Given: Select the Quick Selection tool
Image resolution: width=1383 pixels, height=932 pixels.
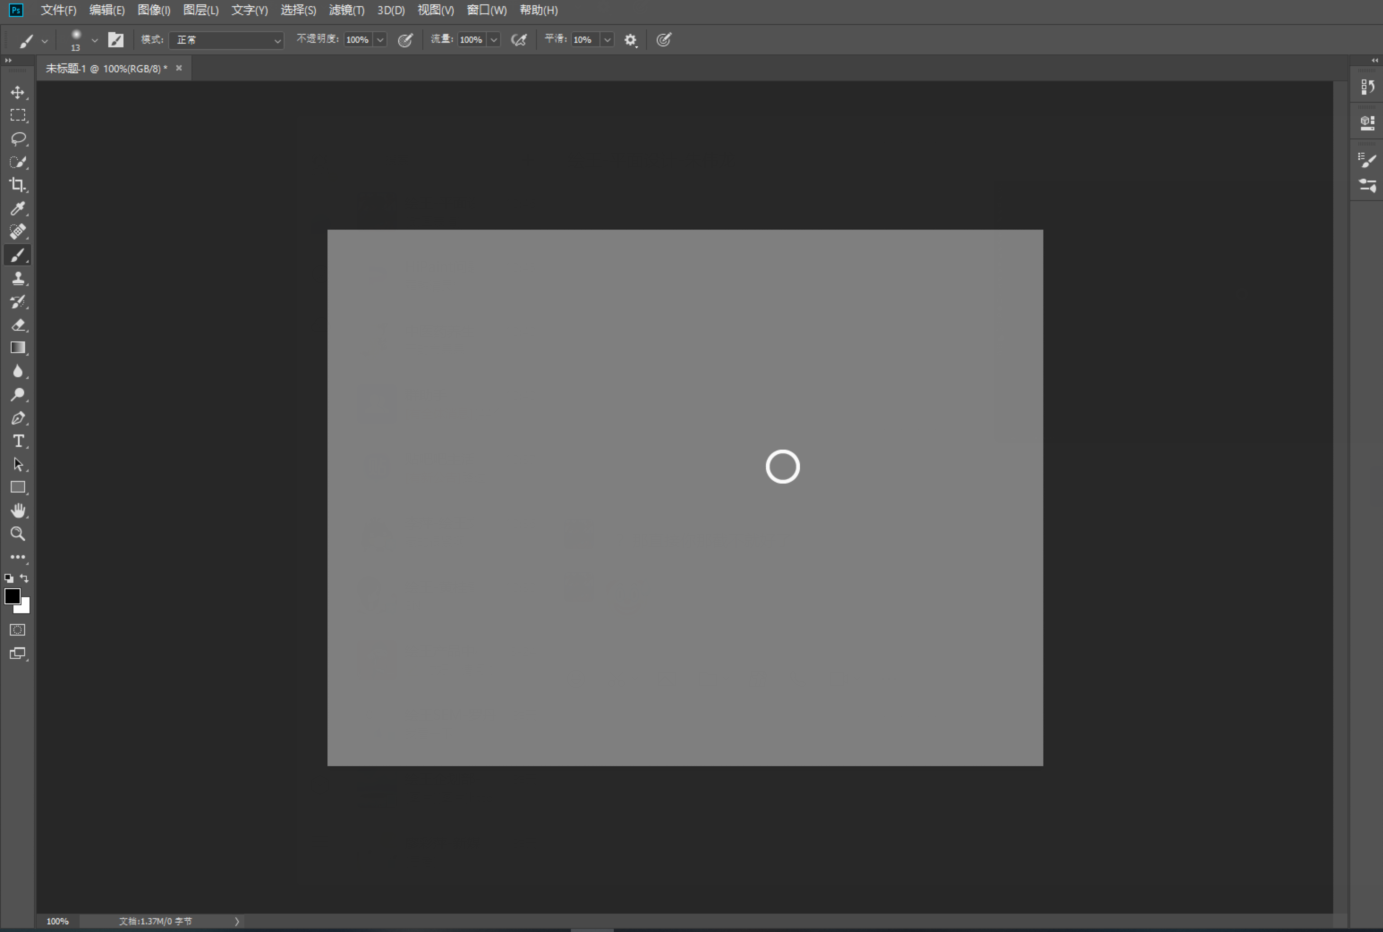Looking at the screenshot, I should 18,162.
